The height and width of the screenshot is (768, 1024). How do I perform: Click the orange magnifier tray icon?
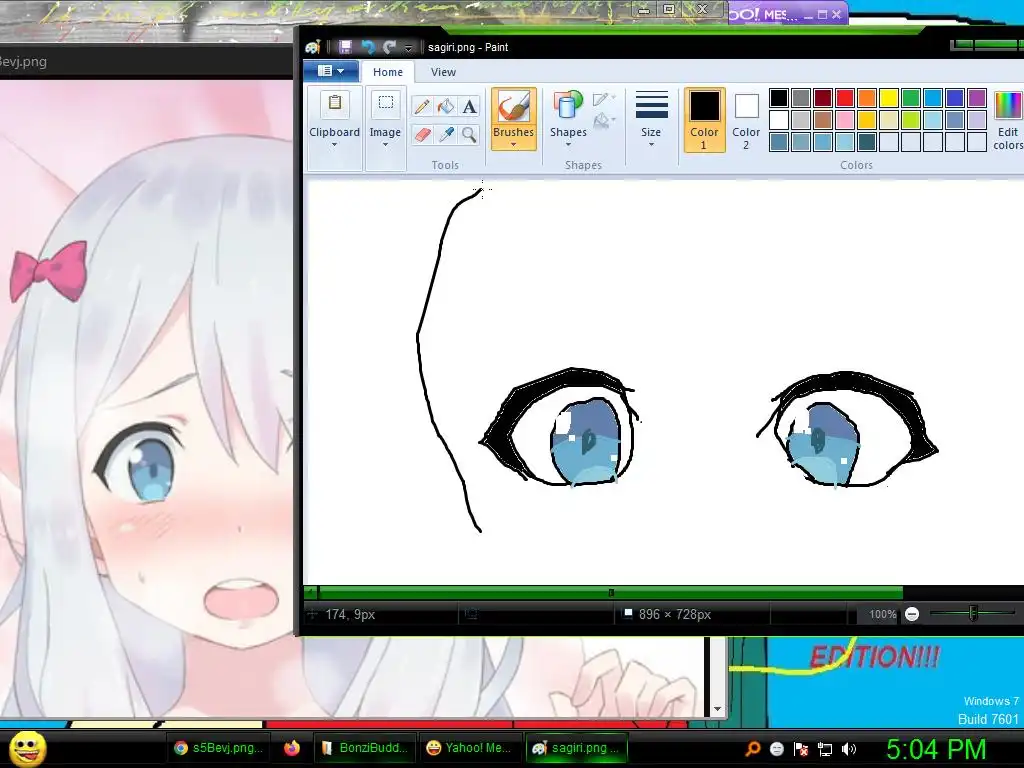752,749
